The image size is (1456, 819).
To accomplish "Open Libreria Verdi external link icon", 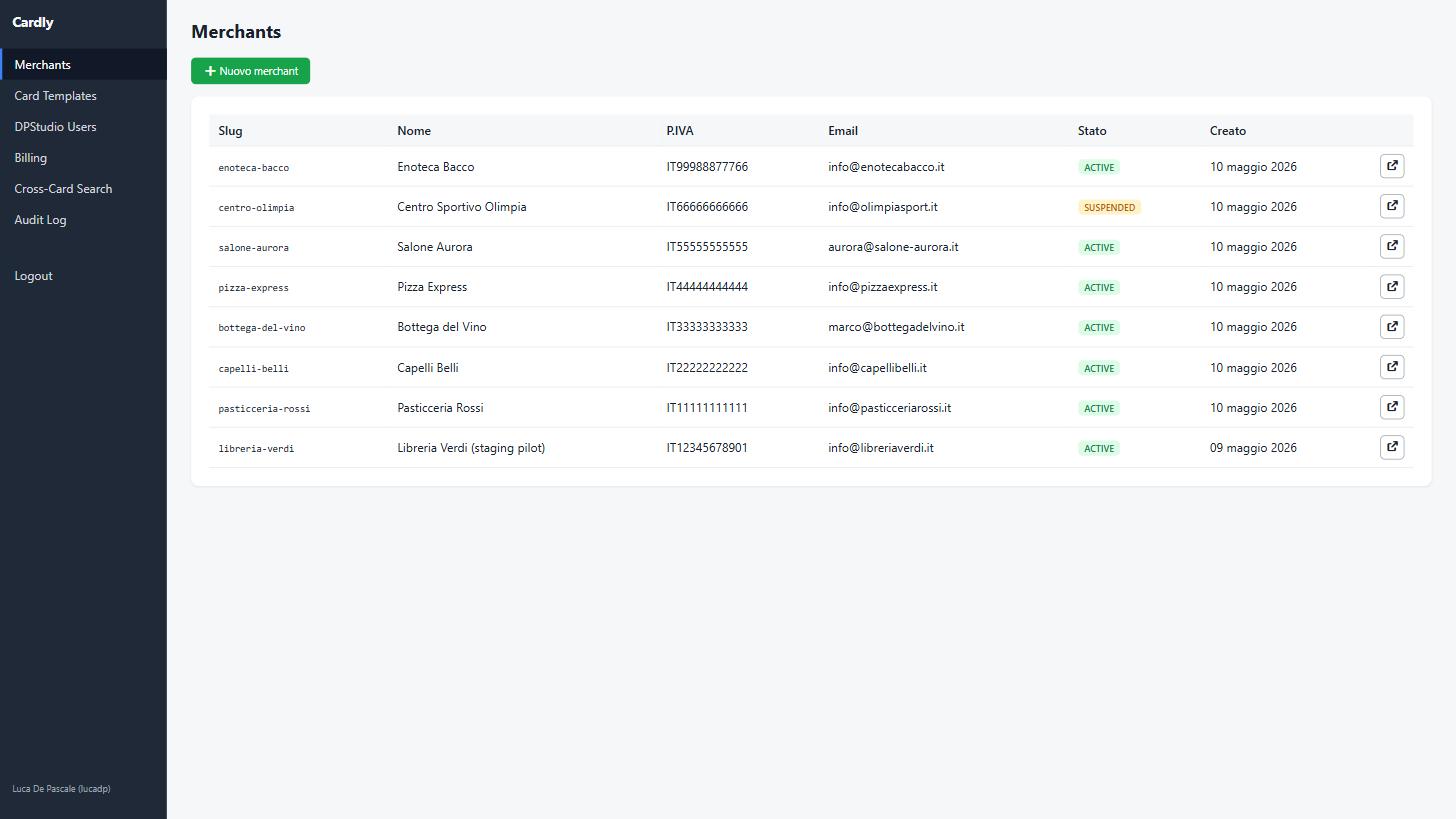I will coord(1392,447).
